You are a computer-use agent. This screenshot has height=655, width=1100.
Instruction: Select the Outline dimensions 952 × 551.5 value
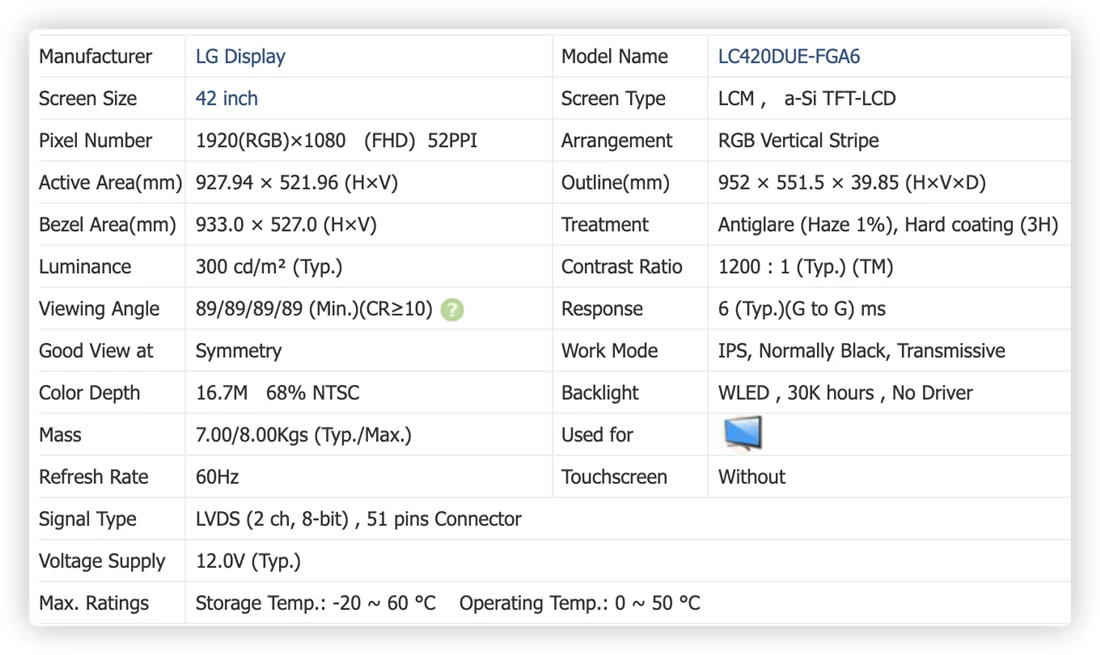[x=852, y=182]
